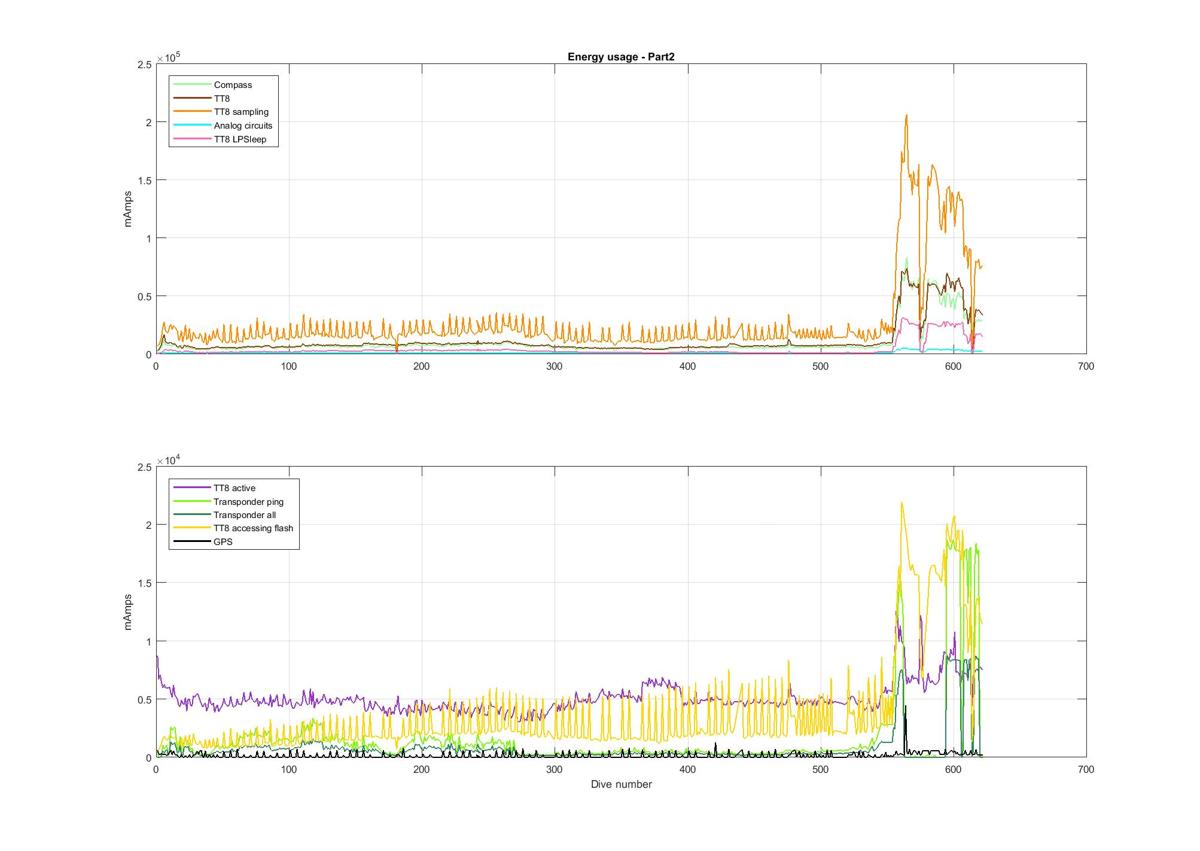Click the tallest peak of yellow flash-access curve
This screenshot has width=1200, height=851.
click(x=902, y=503)
